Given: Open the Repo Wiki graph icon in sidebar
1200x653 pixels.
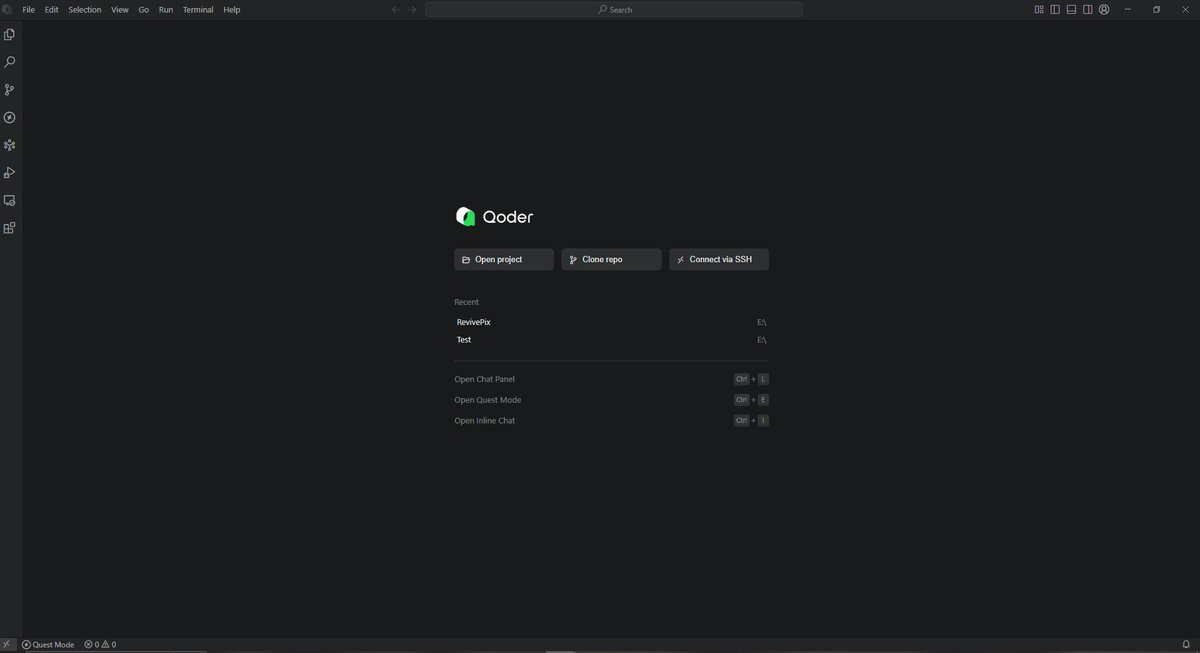Looking at the screenshot, I should 10,145.
